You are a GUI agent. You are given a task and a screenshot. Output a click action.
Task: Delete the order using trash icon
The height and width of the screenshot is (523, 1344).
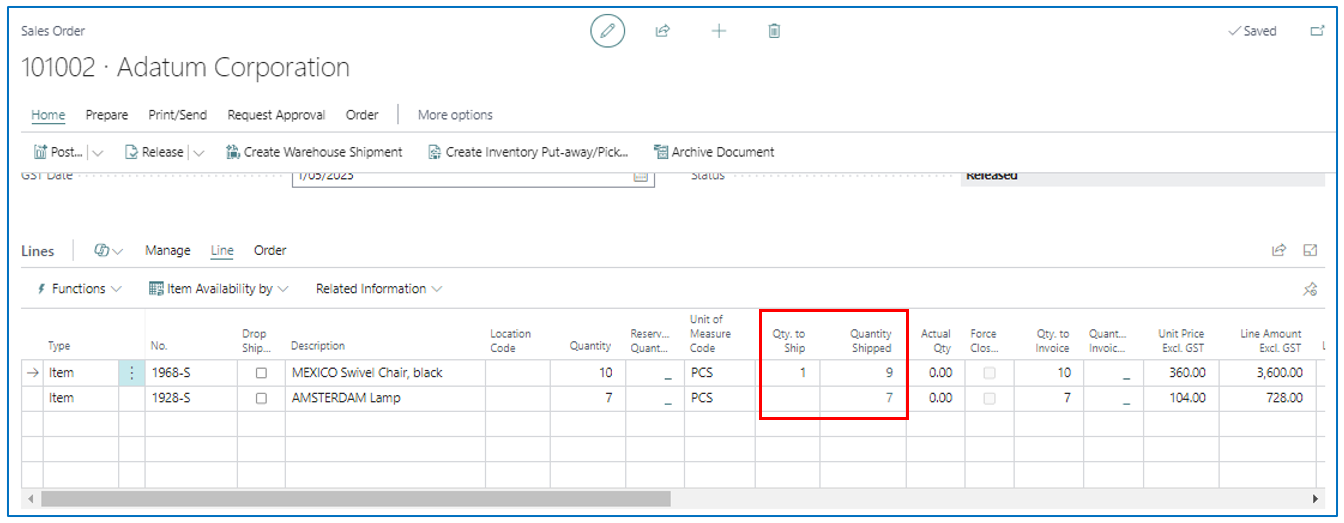[x=774, y=31]
